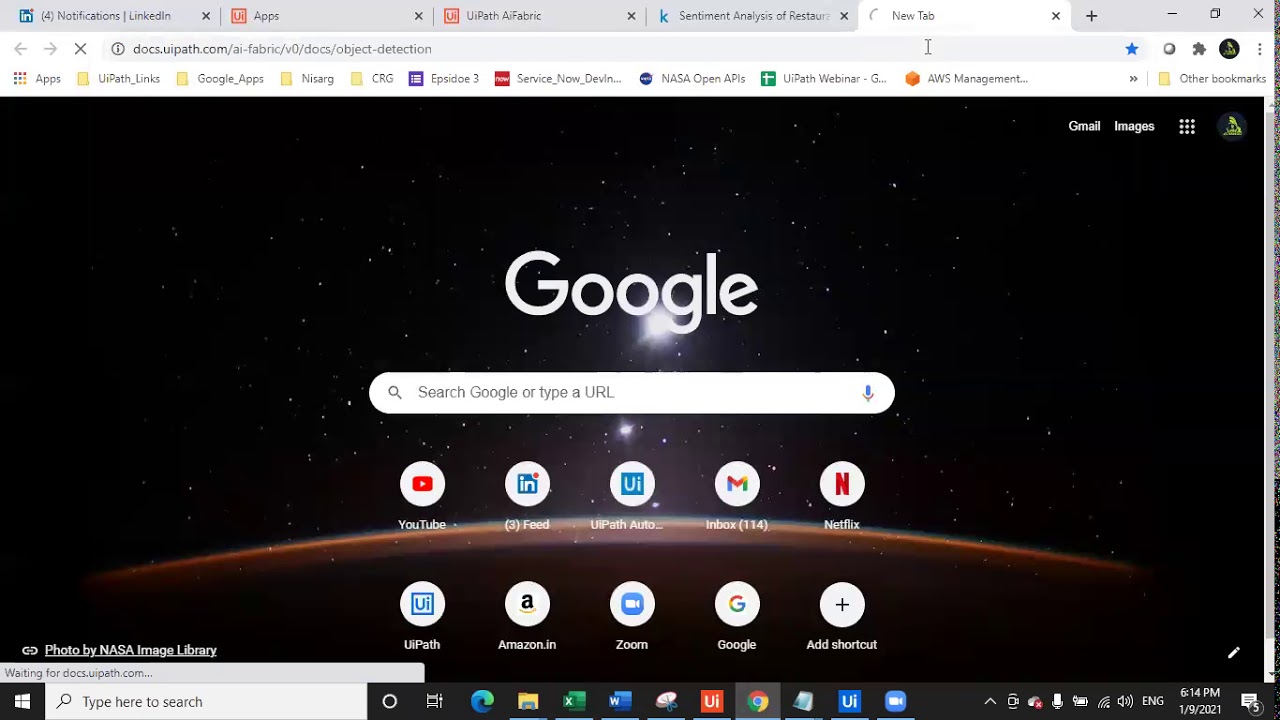Click the Google search box
The image size is (1280, 720).
632,393
